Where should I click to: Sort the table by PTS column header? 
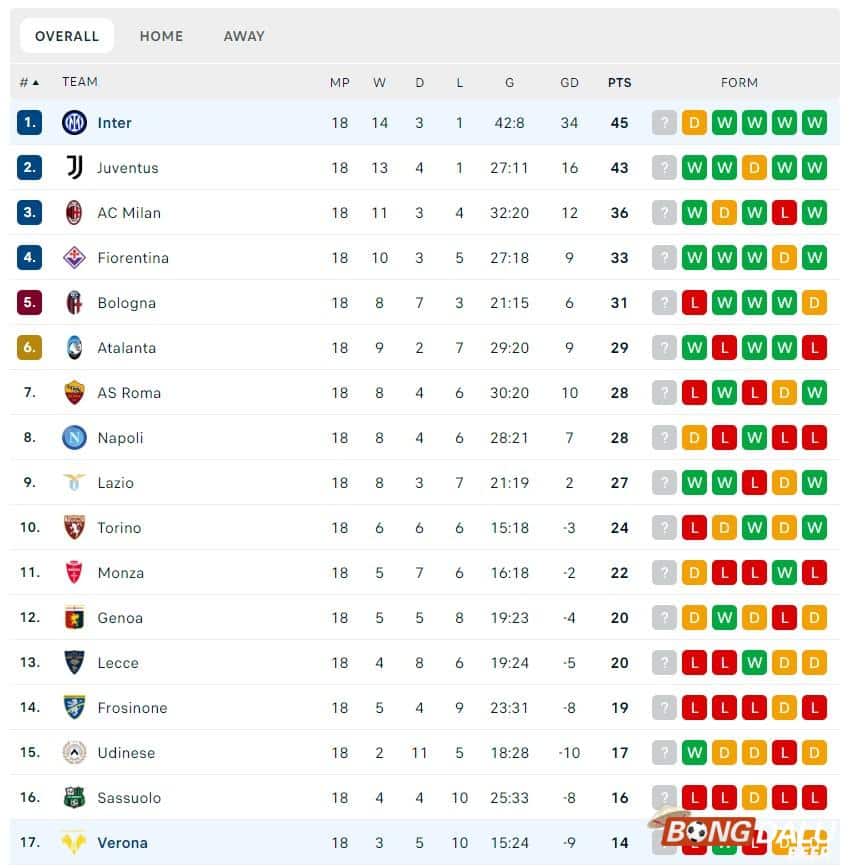click(619, 82)
